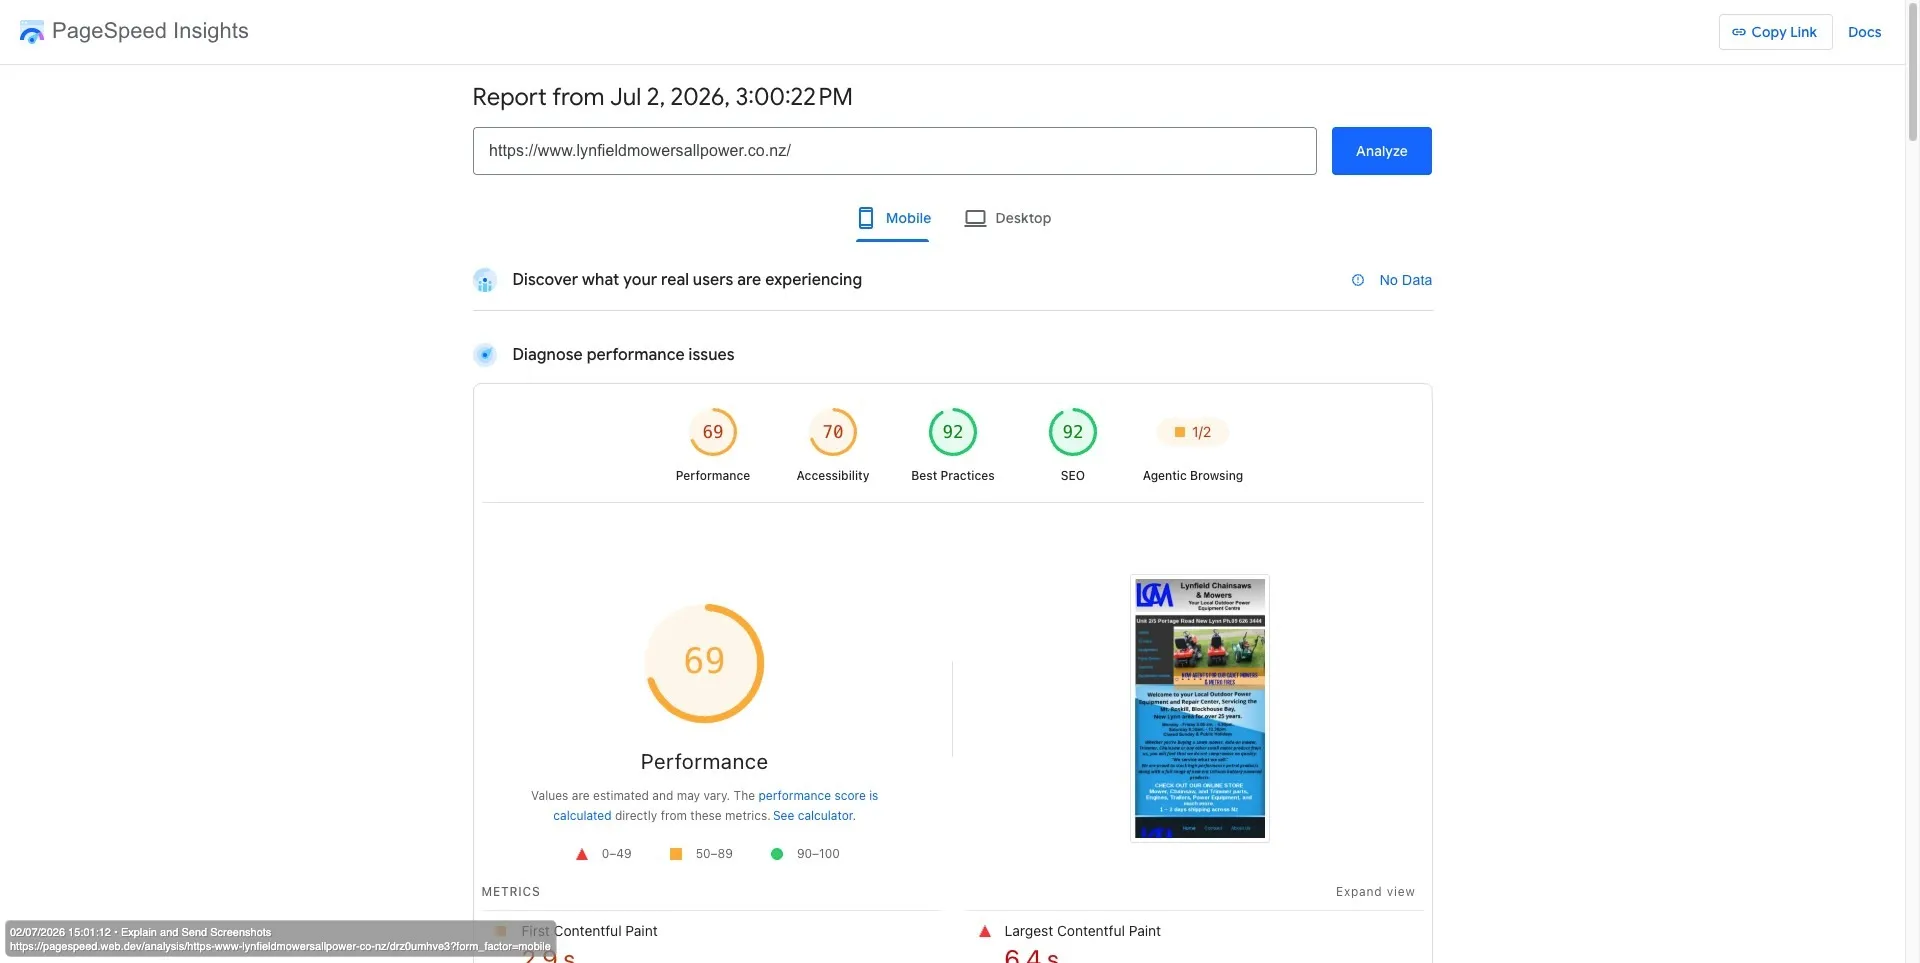
Task: Click the Largest Contentful Paint red triangle
Action: coord(985,931)
